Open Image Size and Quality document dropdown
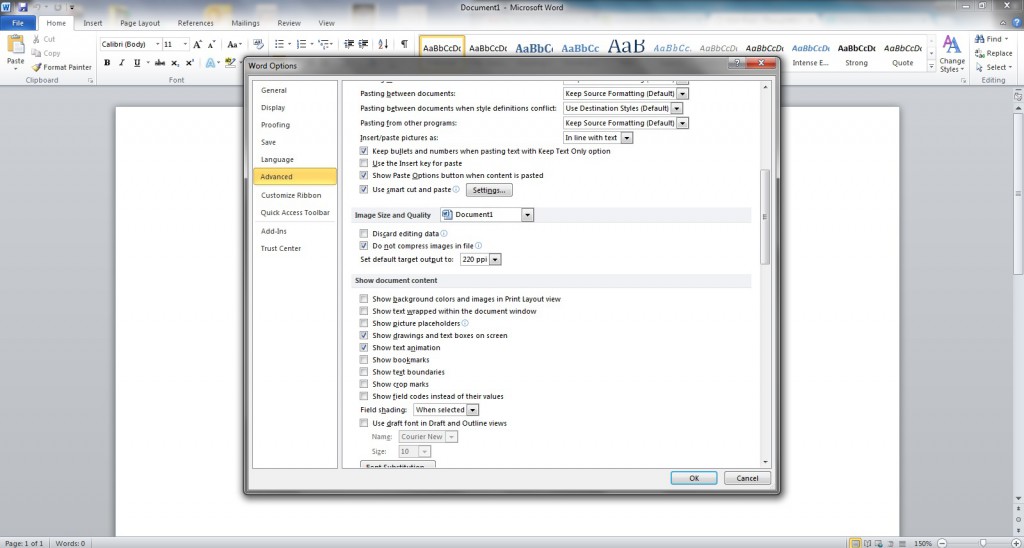Image resolution: width=1024 pixels, height=548 pixels. coord(528,214)
